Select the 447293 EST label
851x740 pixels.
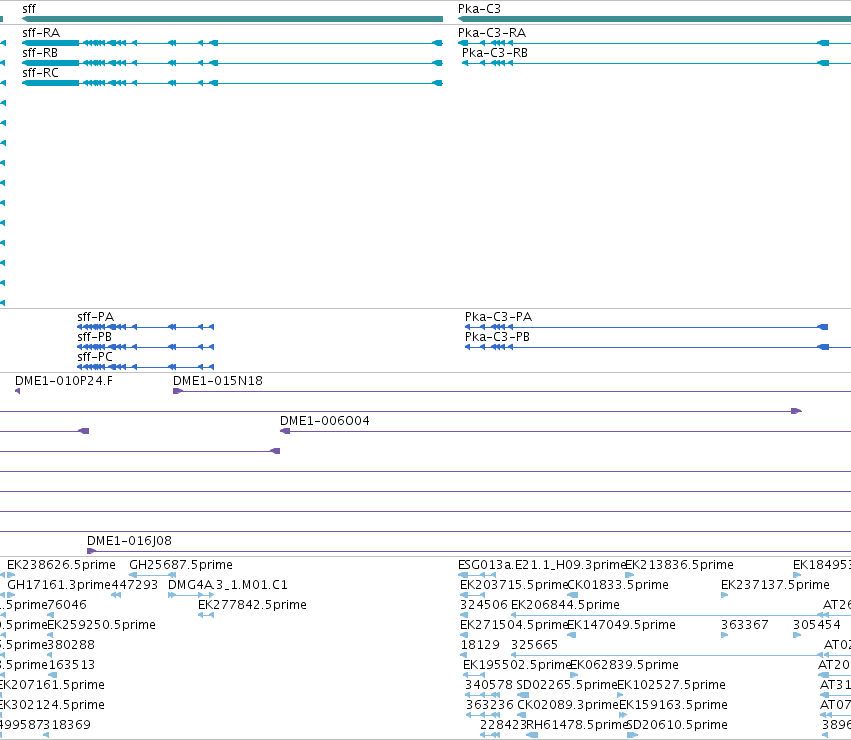[x=135, y=585]
